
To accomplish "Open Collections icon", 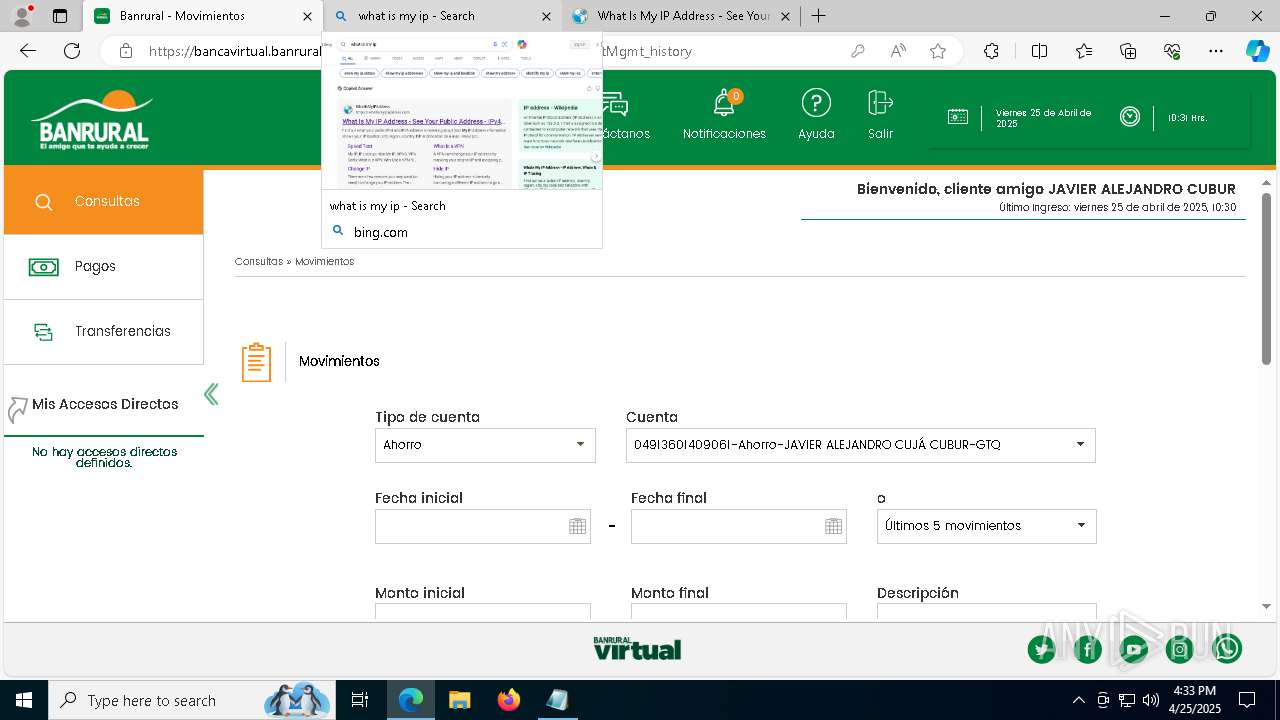I will 1128,51.
